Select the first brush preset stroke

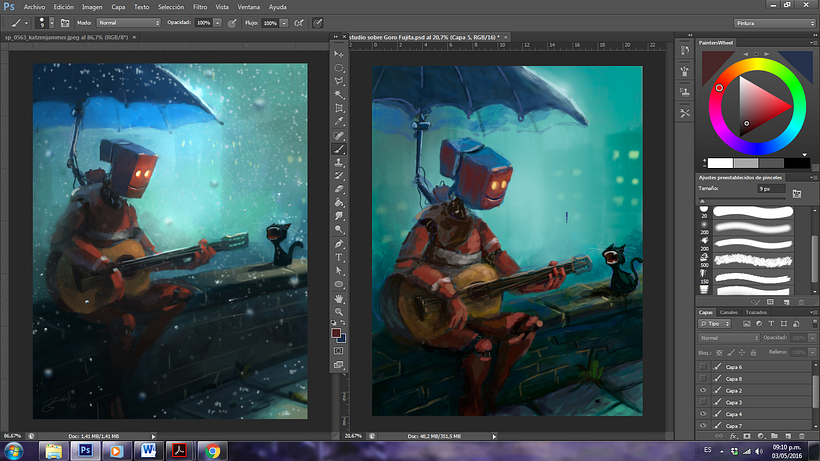pos(753,212)
